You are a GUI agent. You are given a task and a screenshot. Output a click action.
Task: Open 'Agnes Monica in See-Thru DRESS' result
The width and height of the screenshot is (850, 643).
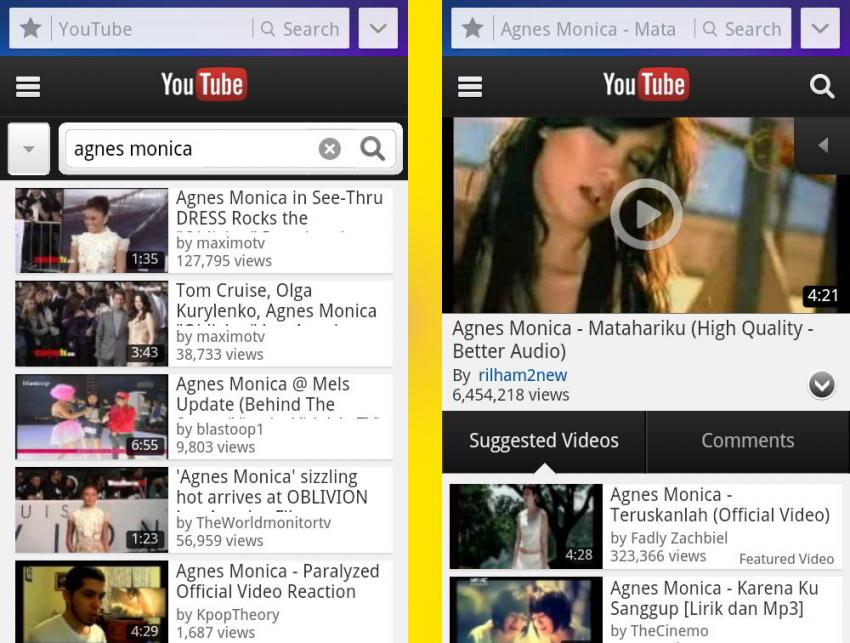pyautogui.click(x=204, y=230)
